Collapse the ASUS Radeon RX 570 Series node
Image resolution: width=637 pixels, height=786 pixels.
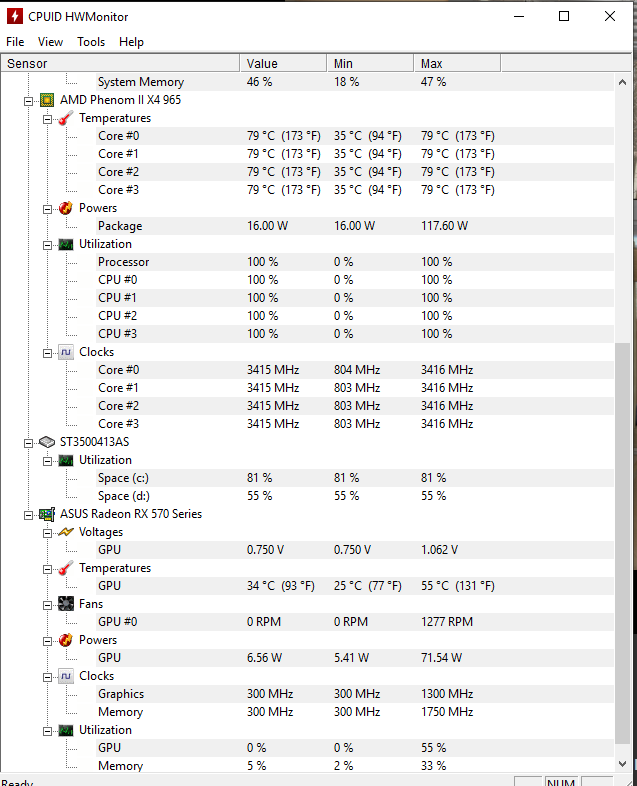[x=28, y=514]
